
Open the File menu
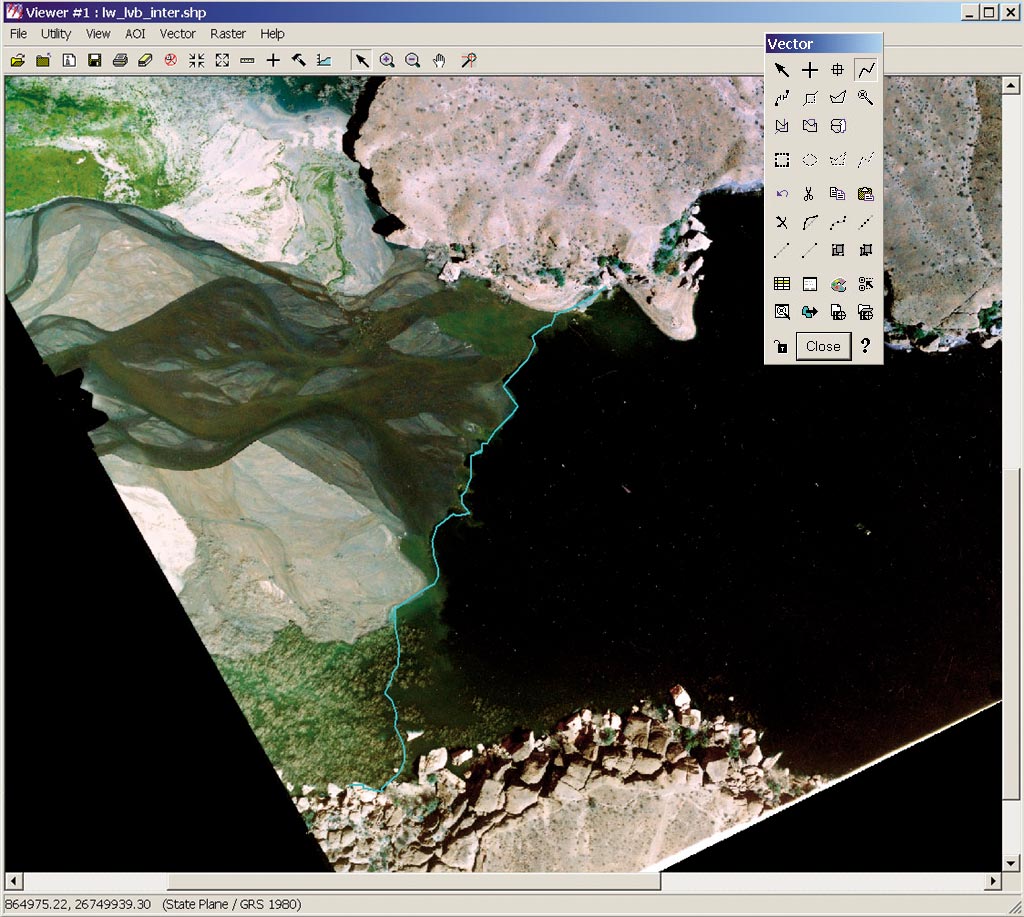pos(18,33)
